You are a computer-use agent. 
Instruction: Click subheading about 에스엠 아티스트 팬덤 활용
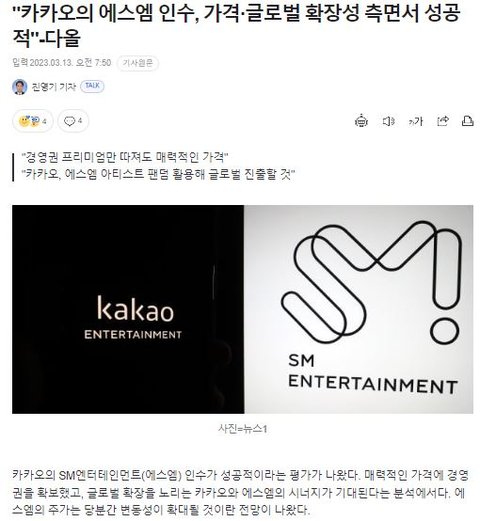pos(158,174)
